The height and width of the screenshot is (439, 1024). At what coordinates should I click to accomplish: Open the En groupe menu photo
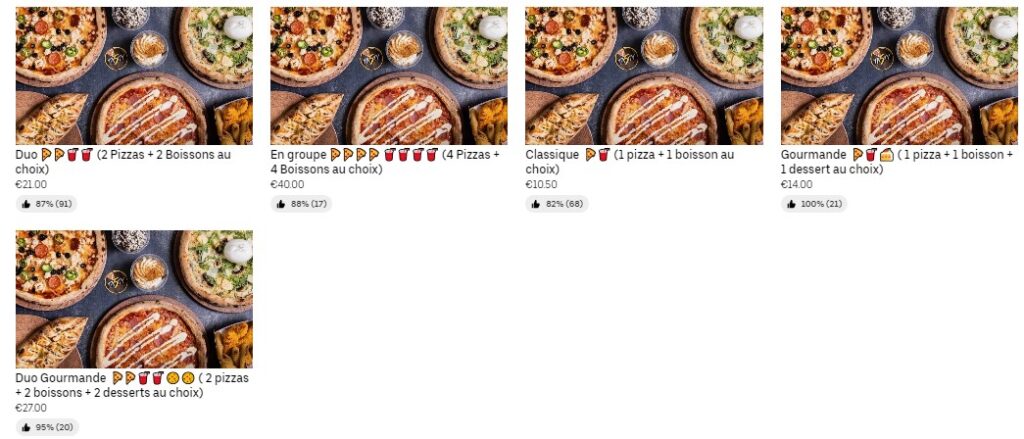(389, 76)
